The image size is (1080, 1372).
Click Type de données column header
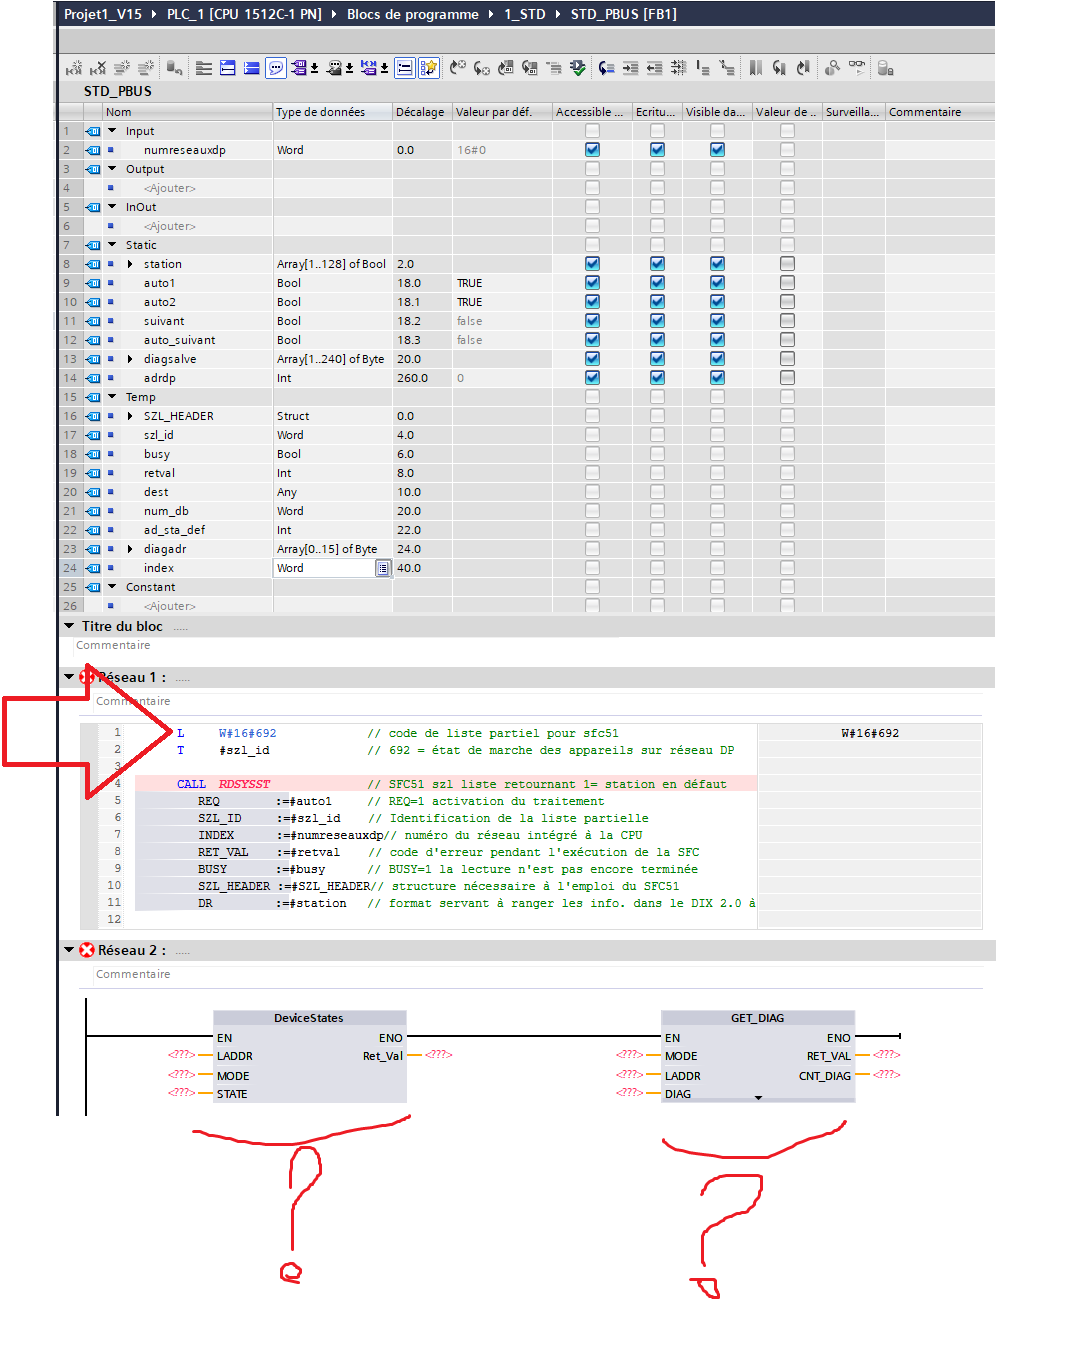point(332,112)
